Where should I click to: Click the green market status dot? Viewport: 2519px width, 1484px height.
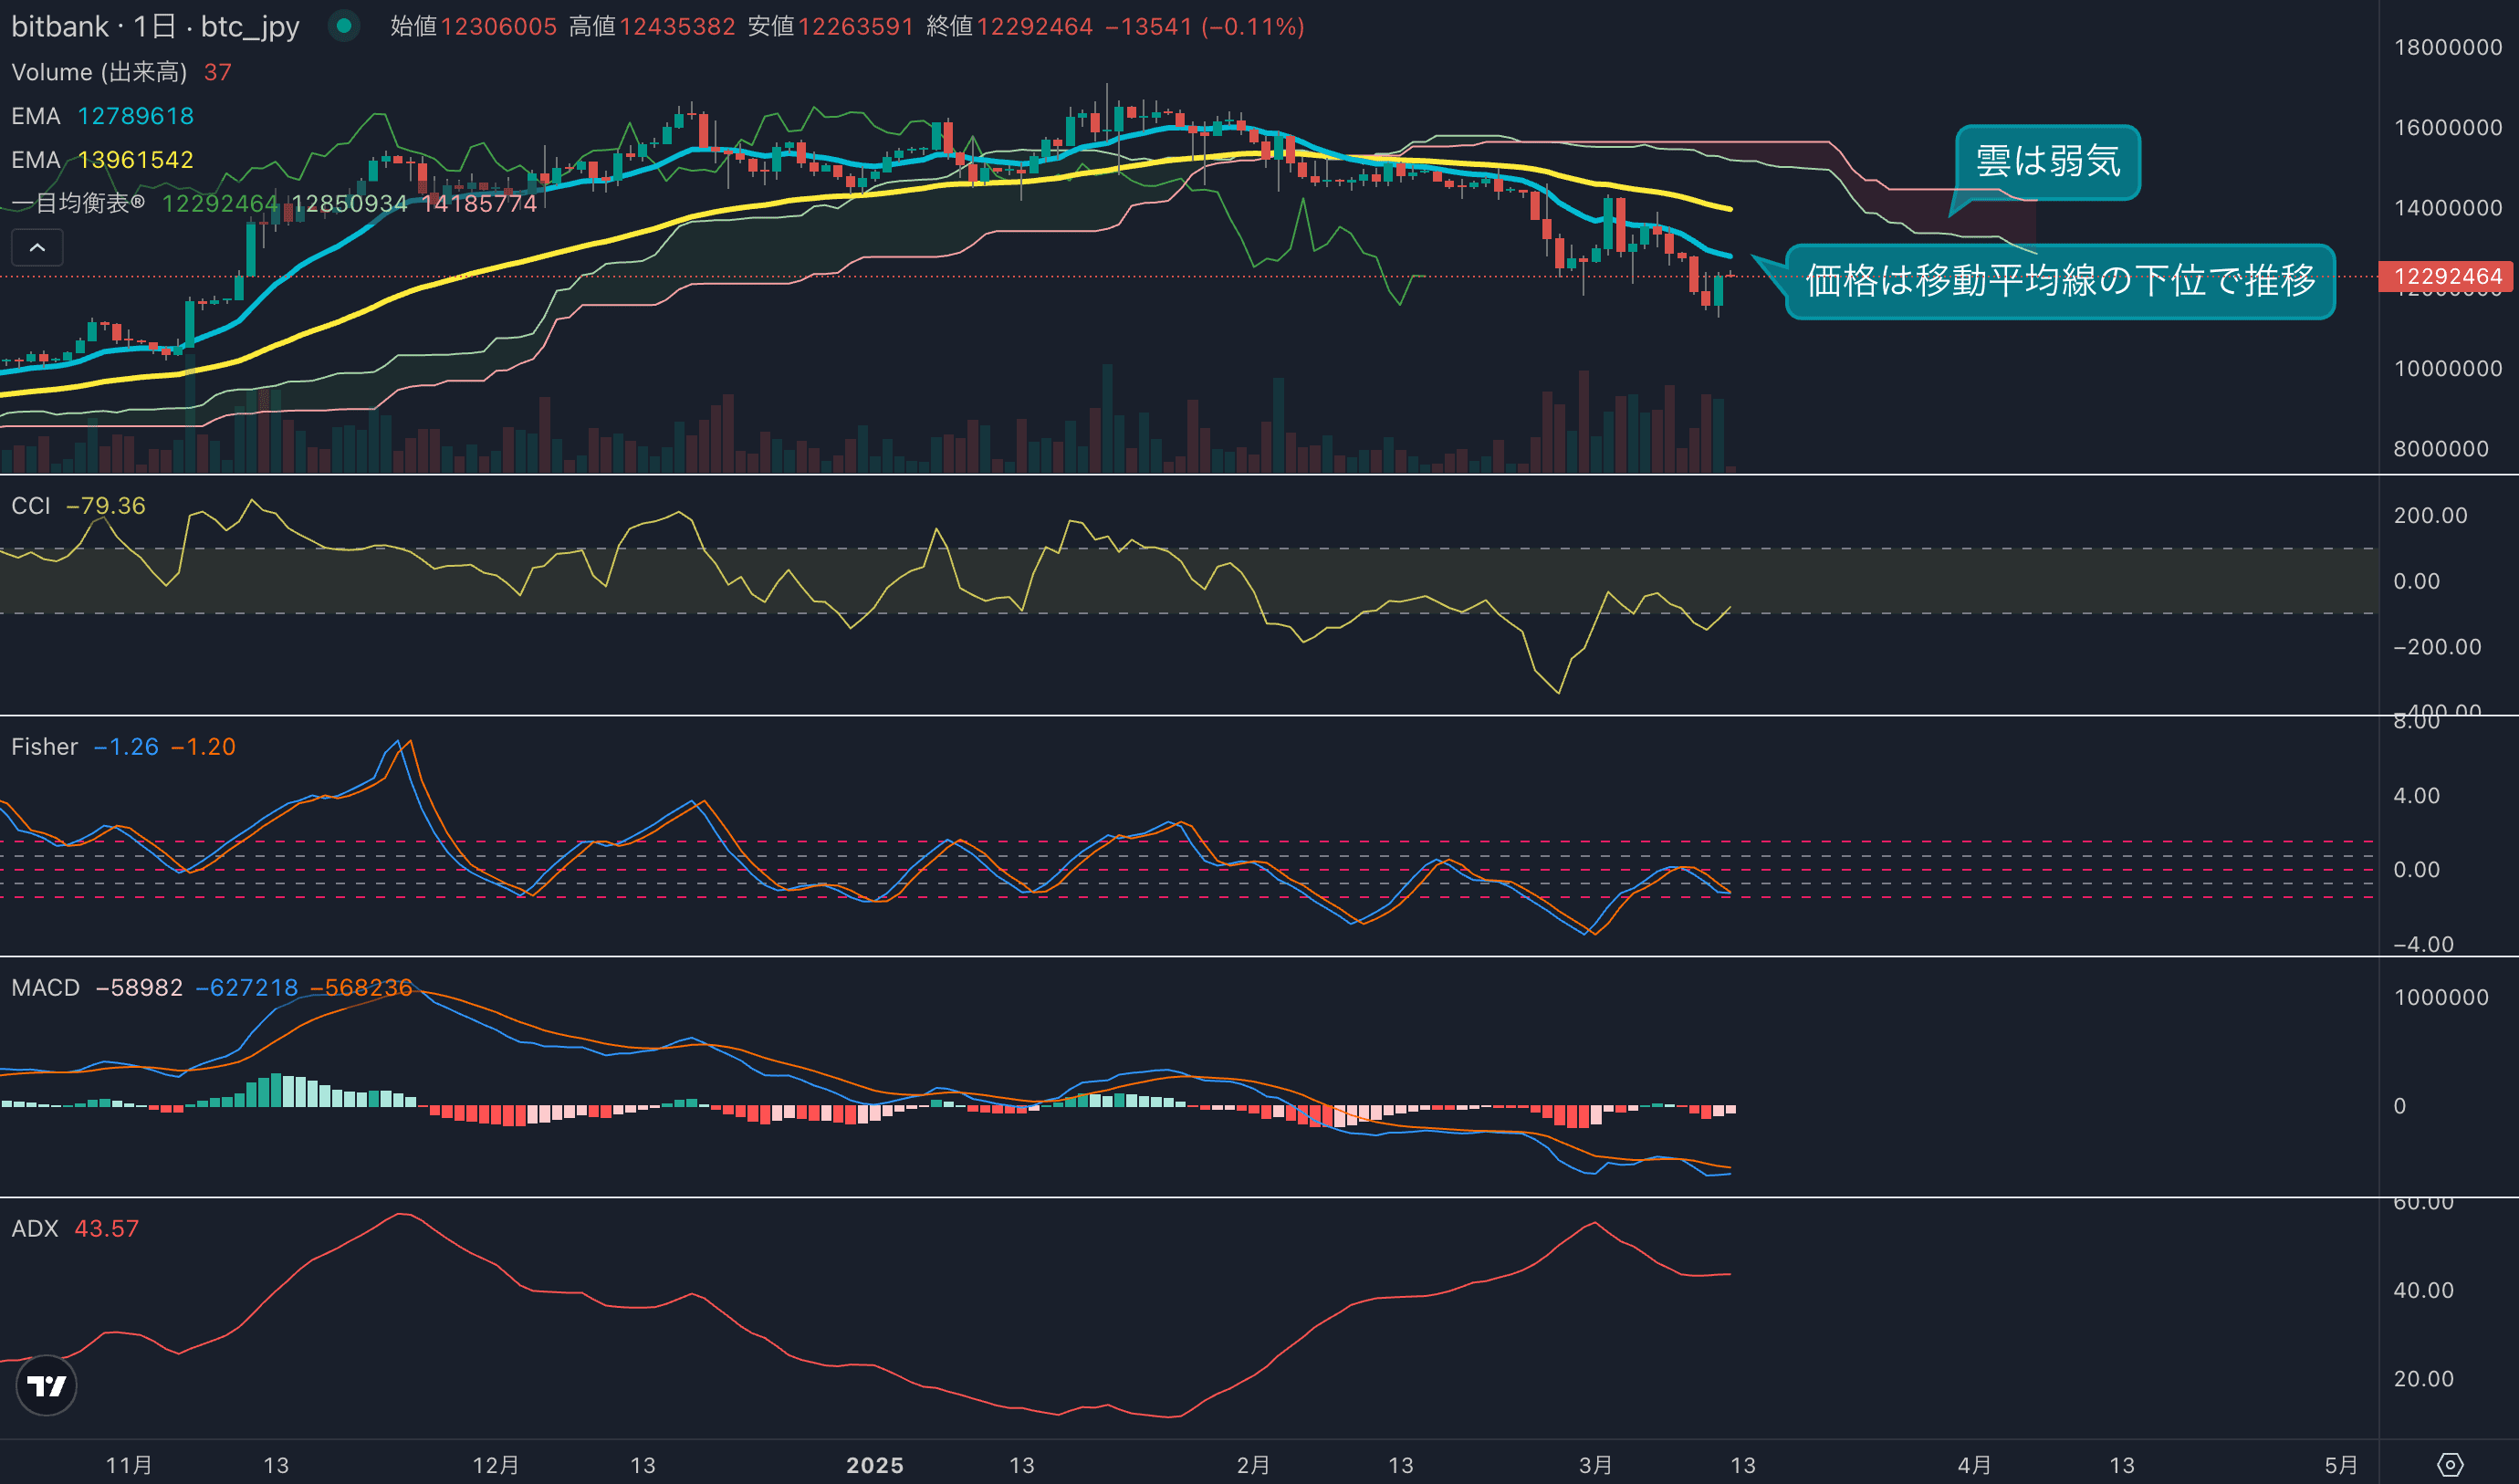344,26
